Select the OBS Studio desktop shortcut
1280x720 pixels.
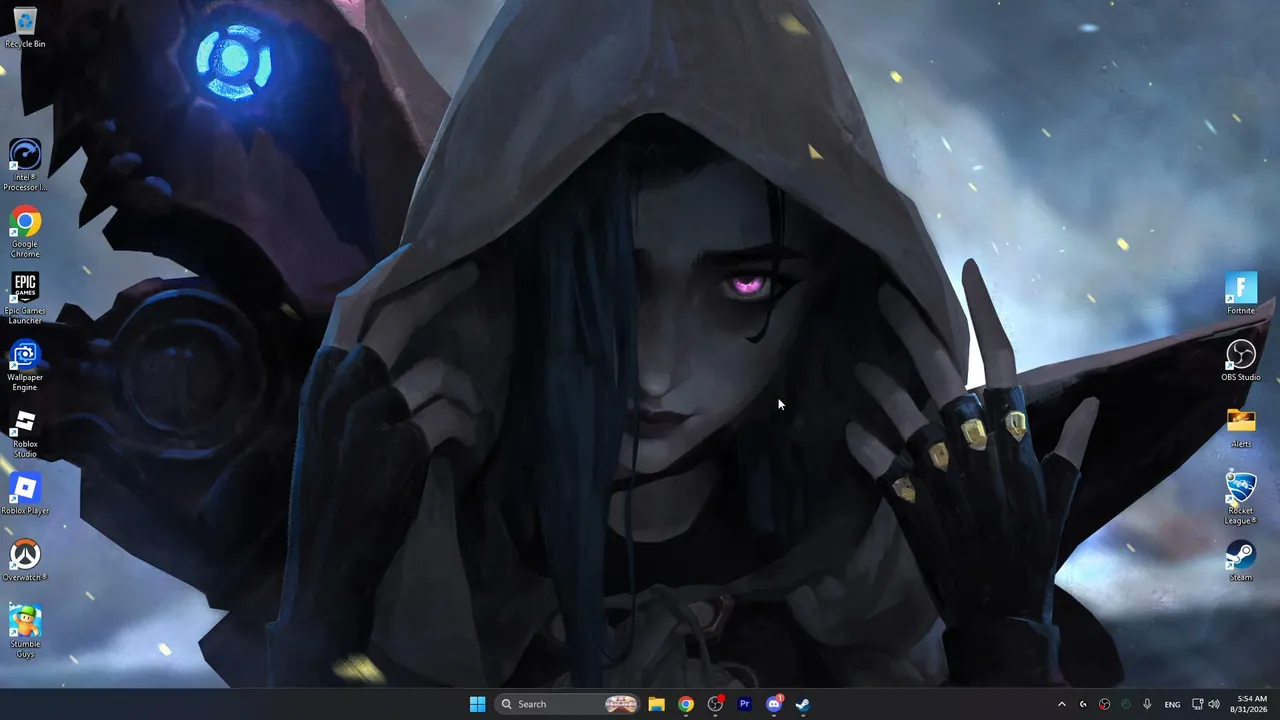click(1241, 361)
